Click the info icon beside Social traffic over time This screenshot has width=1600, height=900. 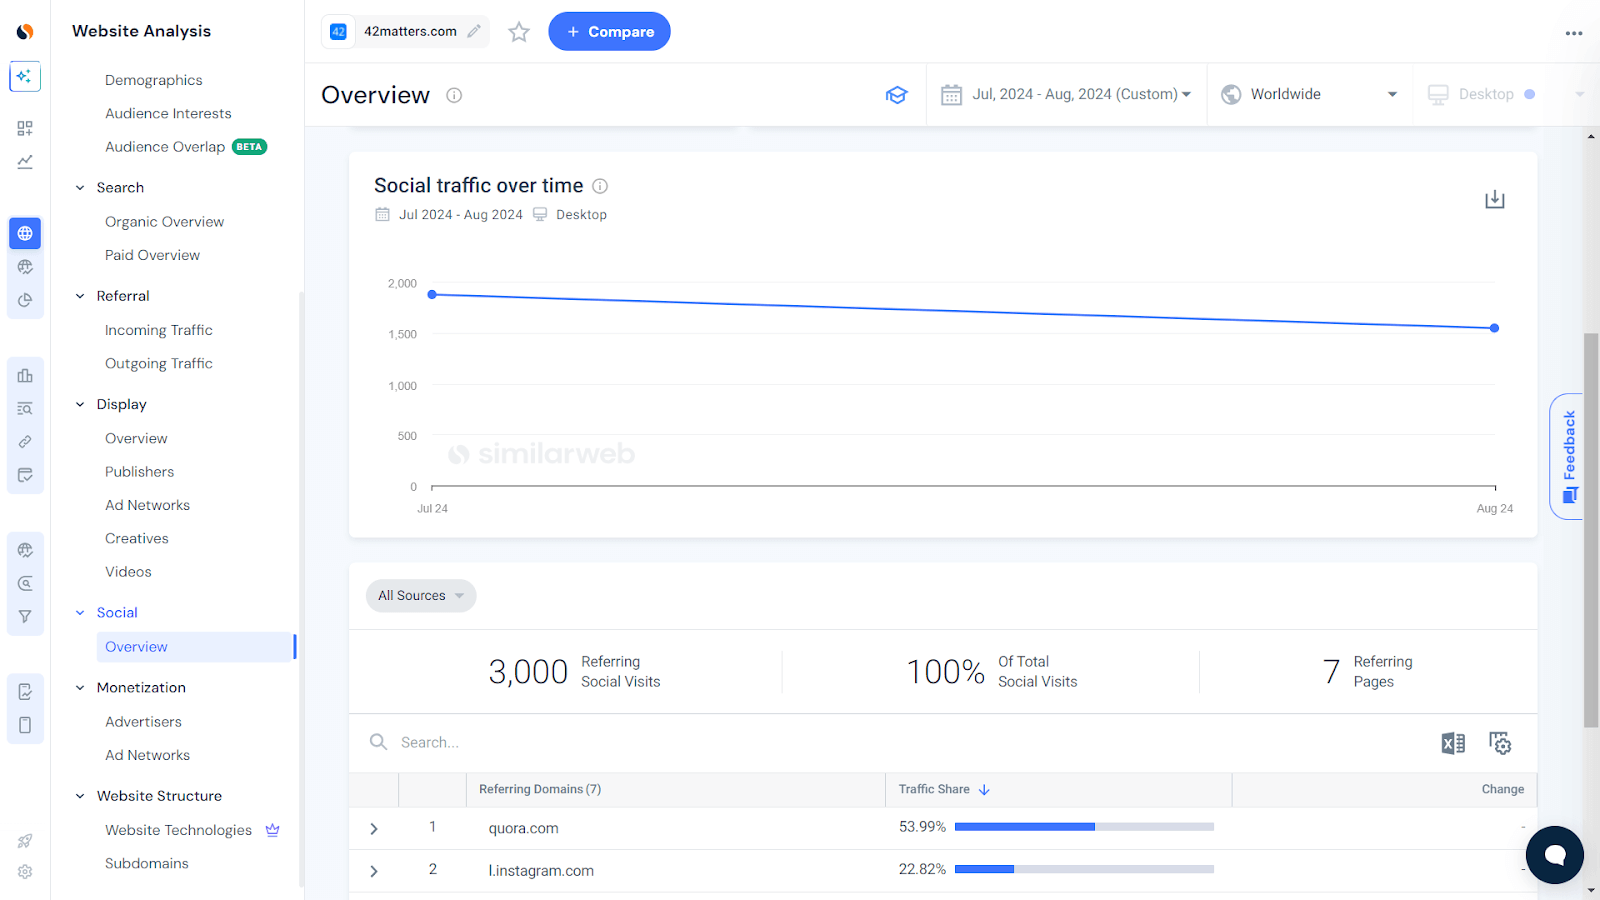point(599,186)
